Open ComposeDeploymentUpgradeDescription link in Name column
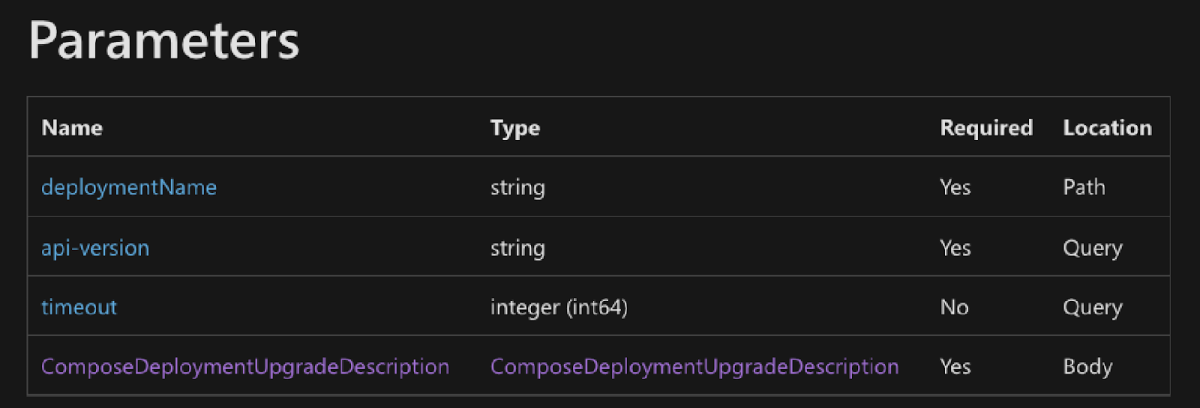1200x408 pixels. click(x=245, y=367)
